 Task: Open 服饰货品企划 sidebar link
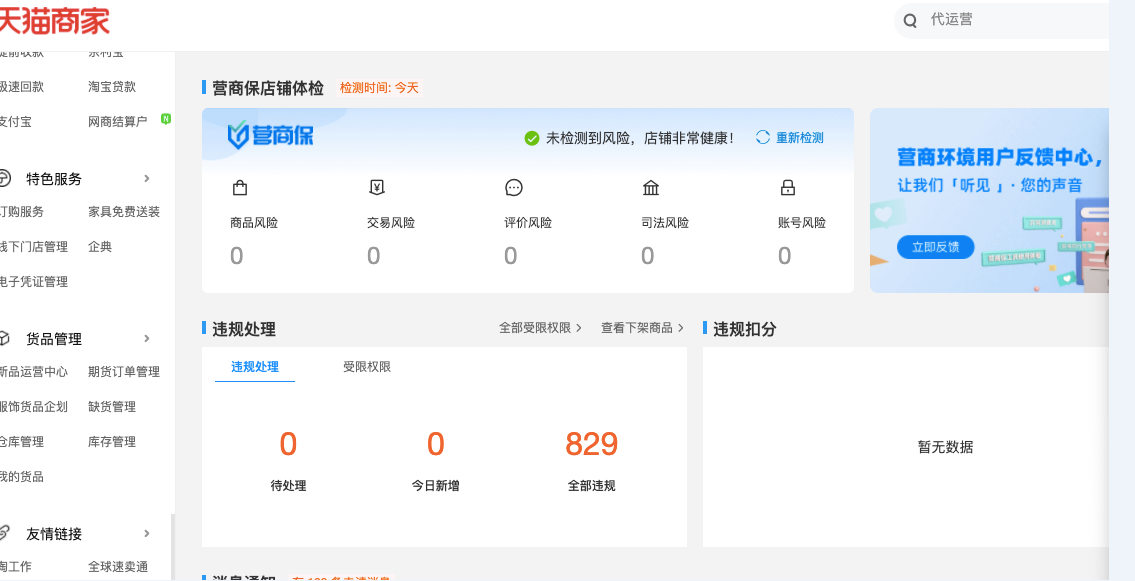click(x=34, y=407)
